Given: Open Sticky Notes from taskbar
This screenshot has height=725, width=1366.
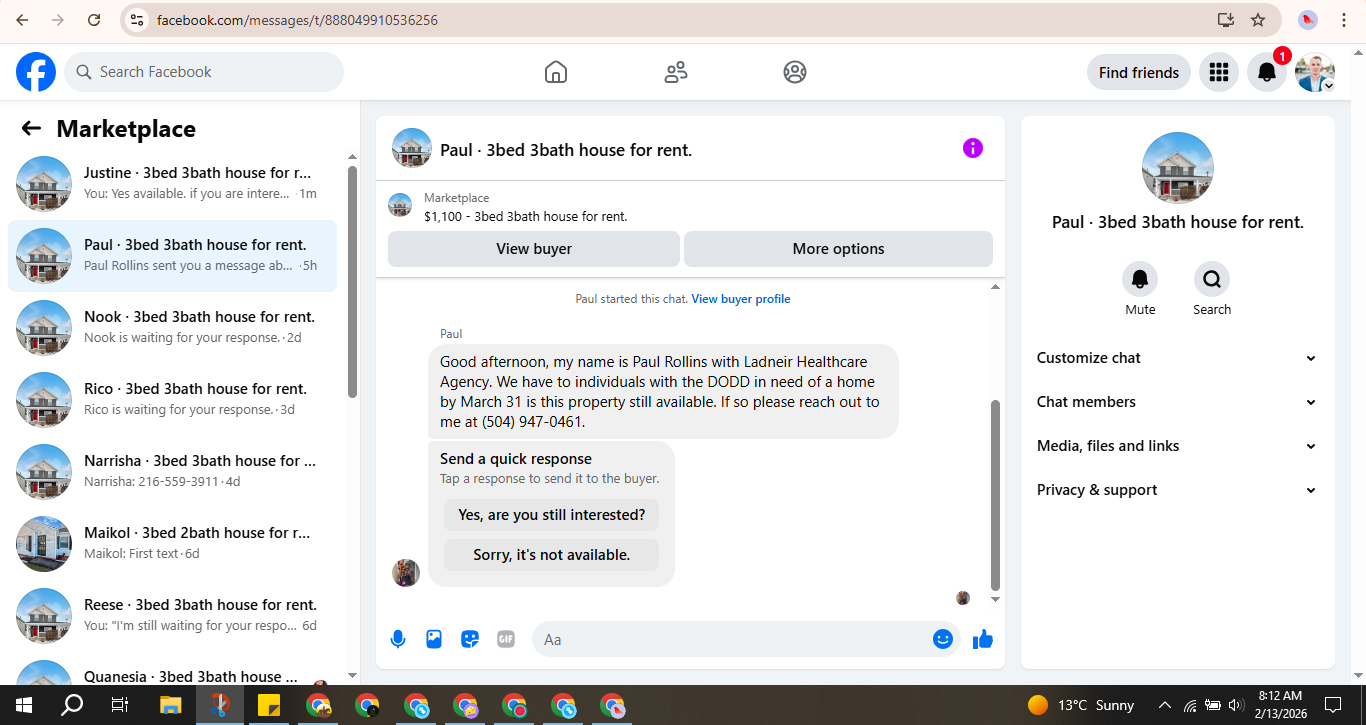Looking at the screenshot, I should (x=268, y=705).
